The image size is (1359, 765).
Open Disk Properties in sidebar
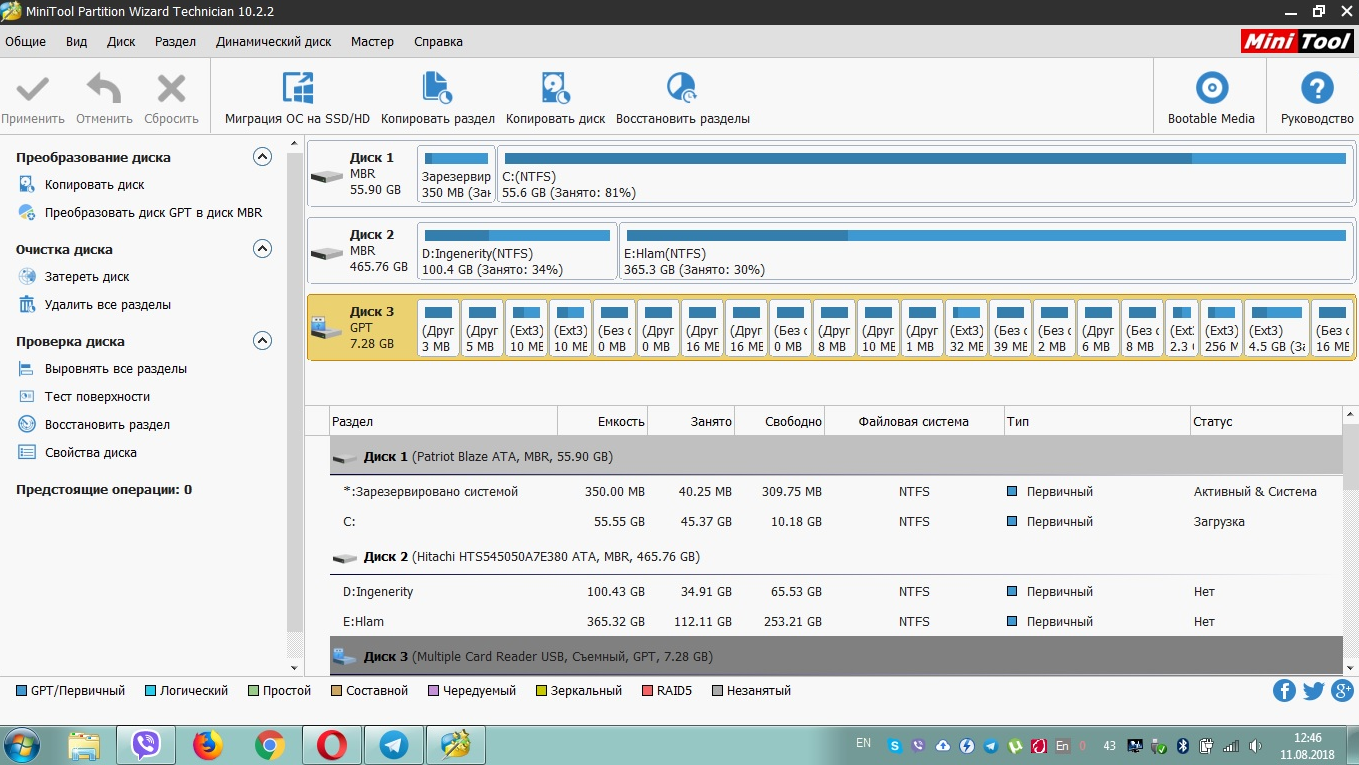click(x=91, y=453)
